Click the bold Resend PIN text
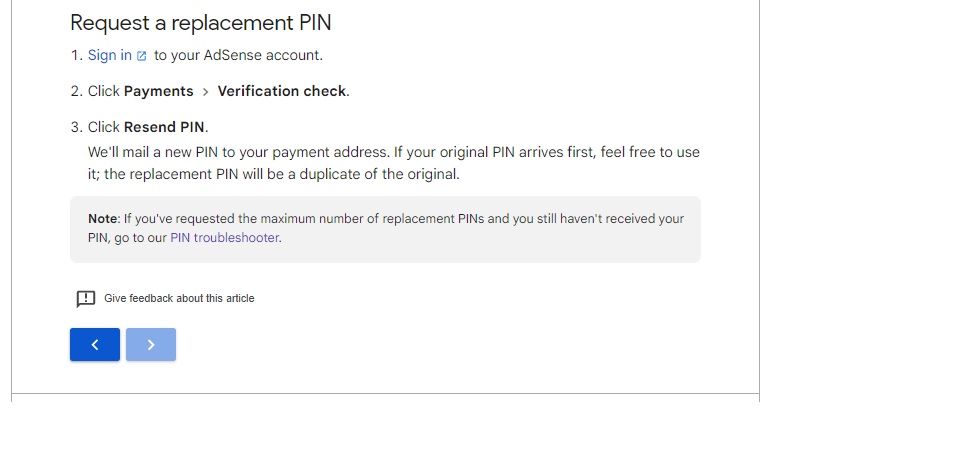 (x=164, y=127)
